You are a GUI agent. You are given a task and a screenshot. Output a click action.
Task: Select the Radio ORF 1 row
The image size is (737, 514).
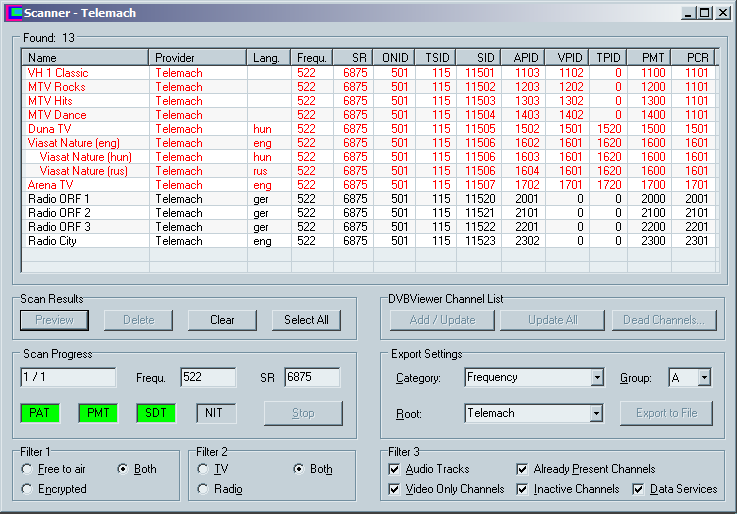(369, 199)
